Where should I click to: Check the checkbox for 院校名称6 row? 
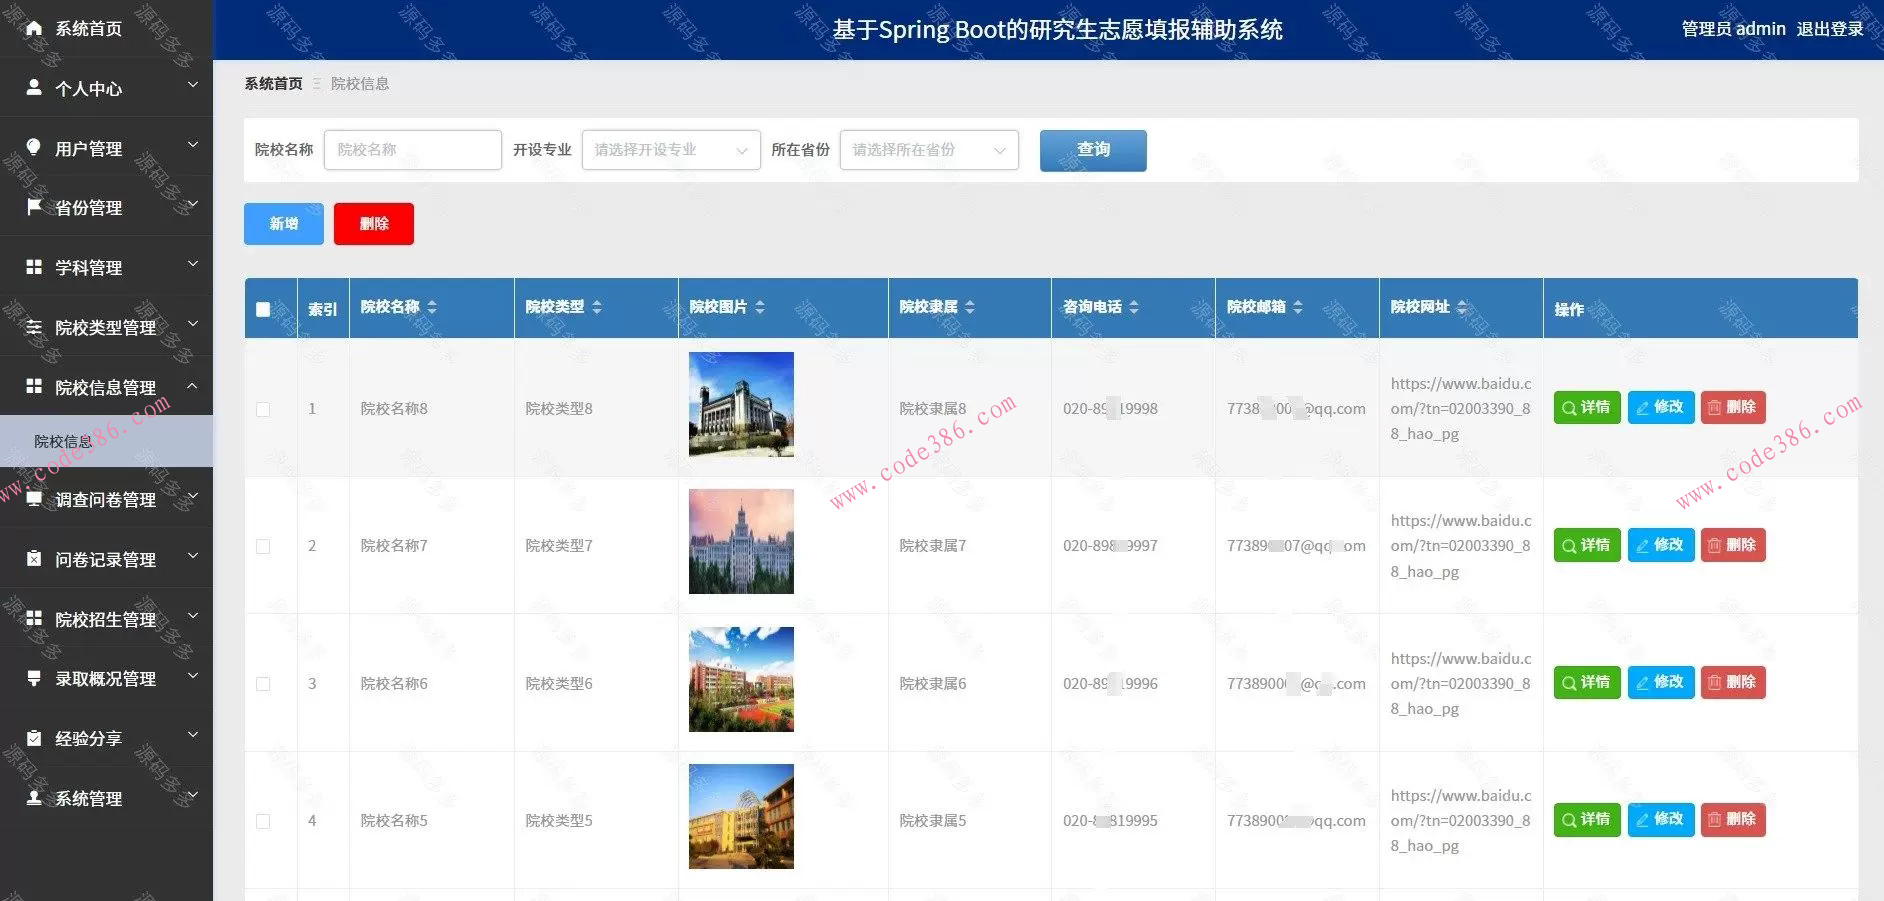pyautogui.click(x=264, y=683)
